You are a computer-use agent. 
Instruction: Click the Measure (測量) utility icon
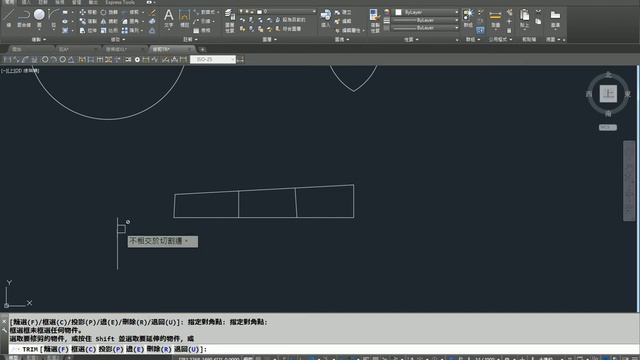click(495, 18)
